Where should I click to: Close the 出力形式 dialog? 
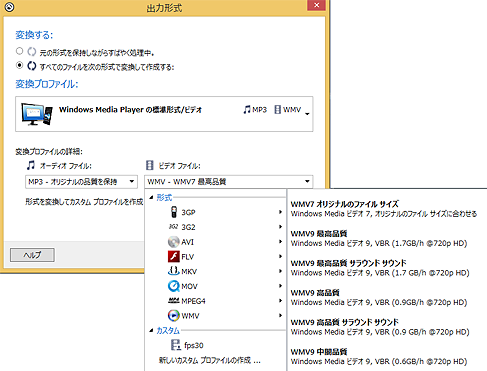[316, 5]
